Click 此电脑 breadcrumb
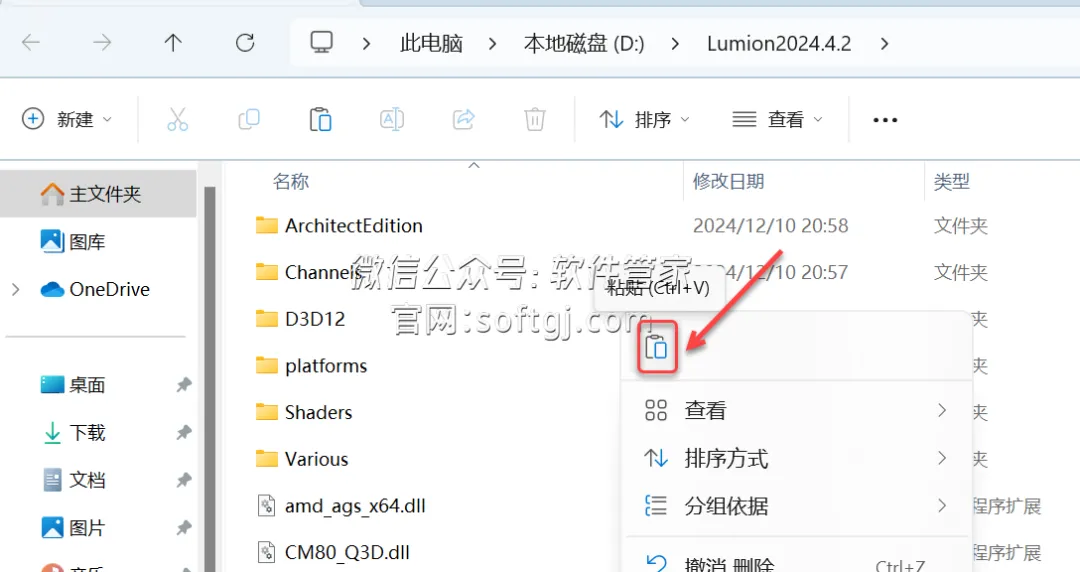The height and width of the screenshot is (572, 1080). coord(431,43)
